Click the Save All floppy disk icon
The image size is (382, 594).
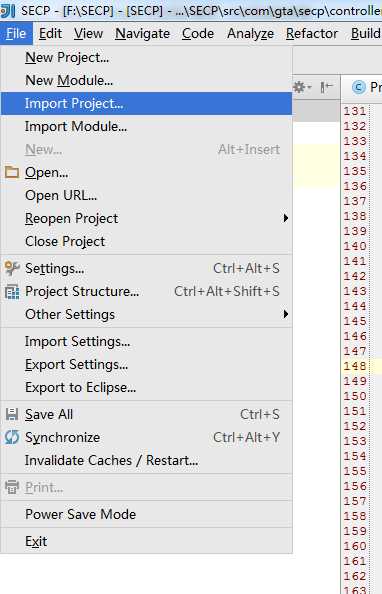[12, 414]
